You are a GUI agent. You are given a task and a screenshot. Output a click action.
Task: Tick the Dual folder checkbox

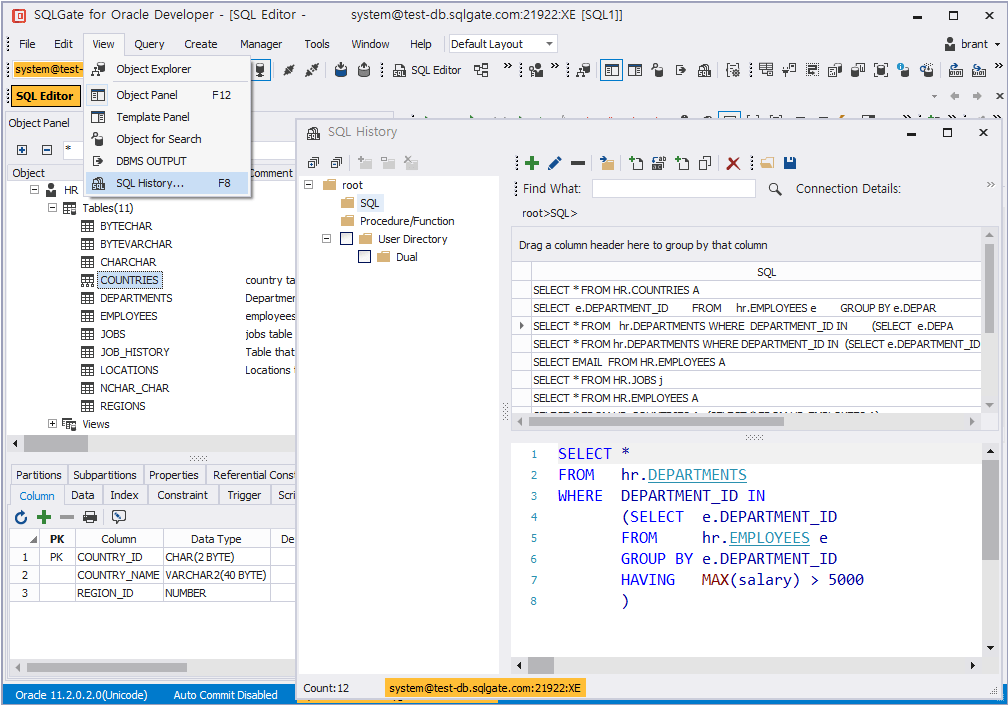(x=364, y=257)
